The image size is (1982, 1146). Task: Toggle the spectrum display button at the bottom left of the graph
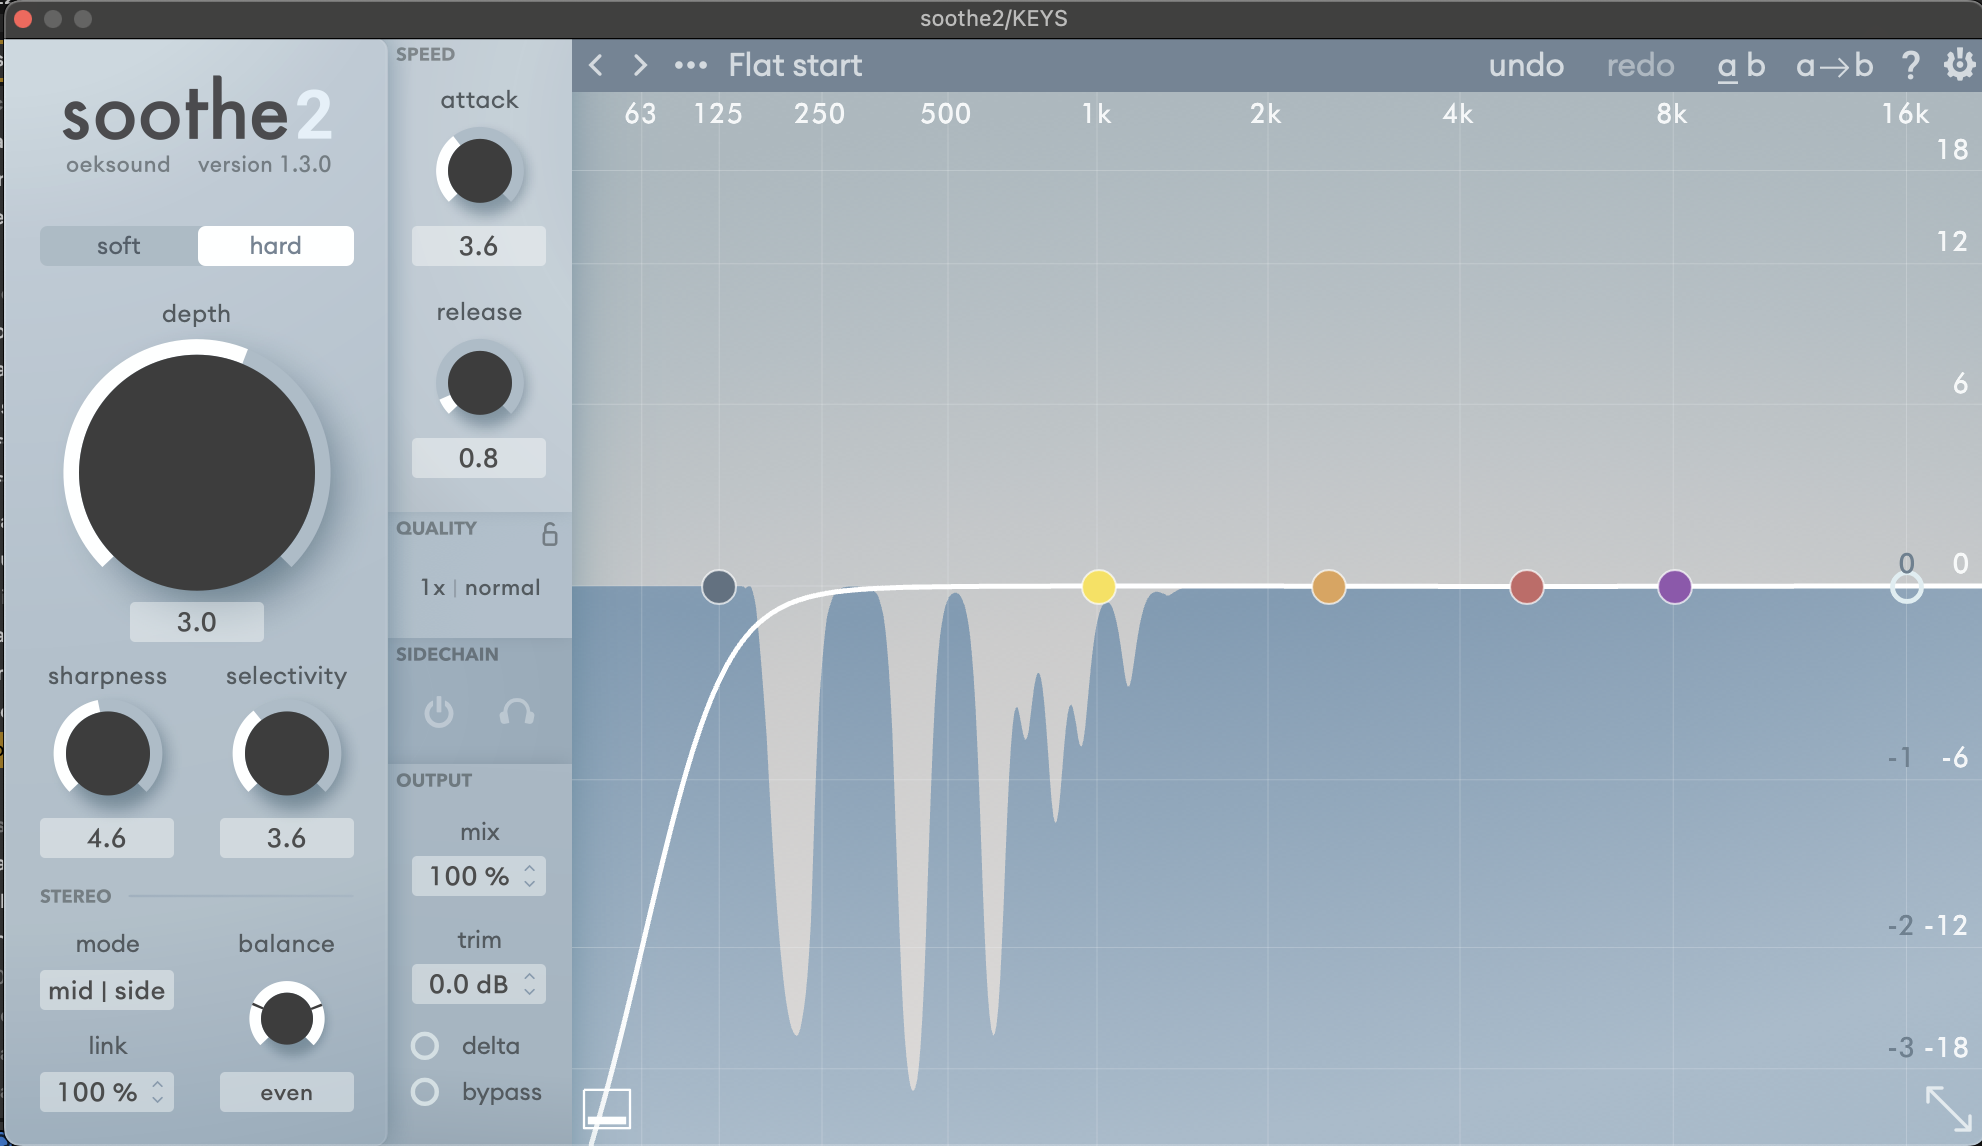point(607,1109)
